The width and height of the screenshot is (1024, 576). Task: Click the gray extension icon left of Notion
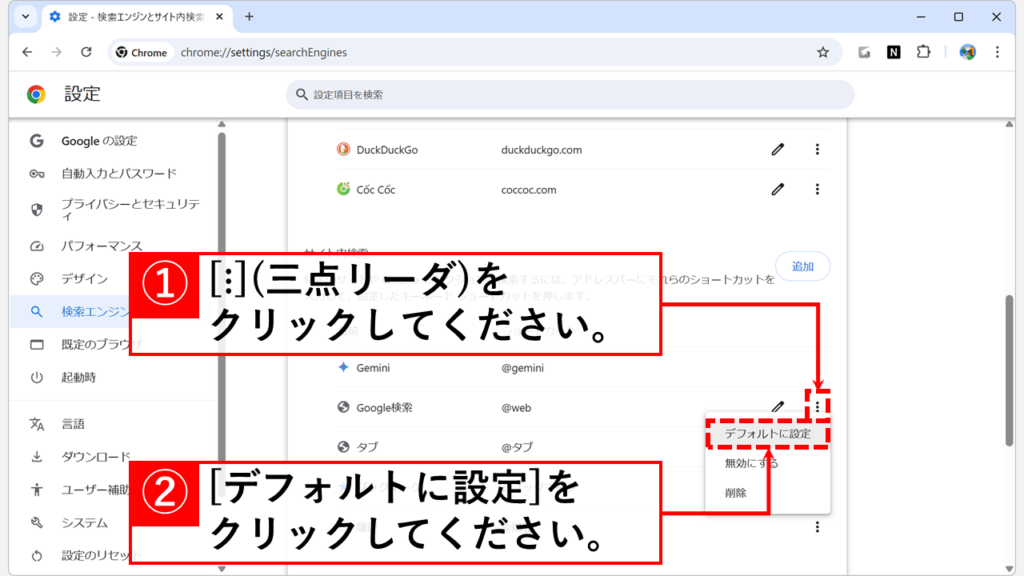864,52
